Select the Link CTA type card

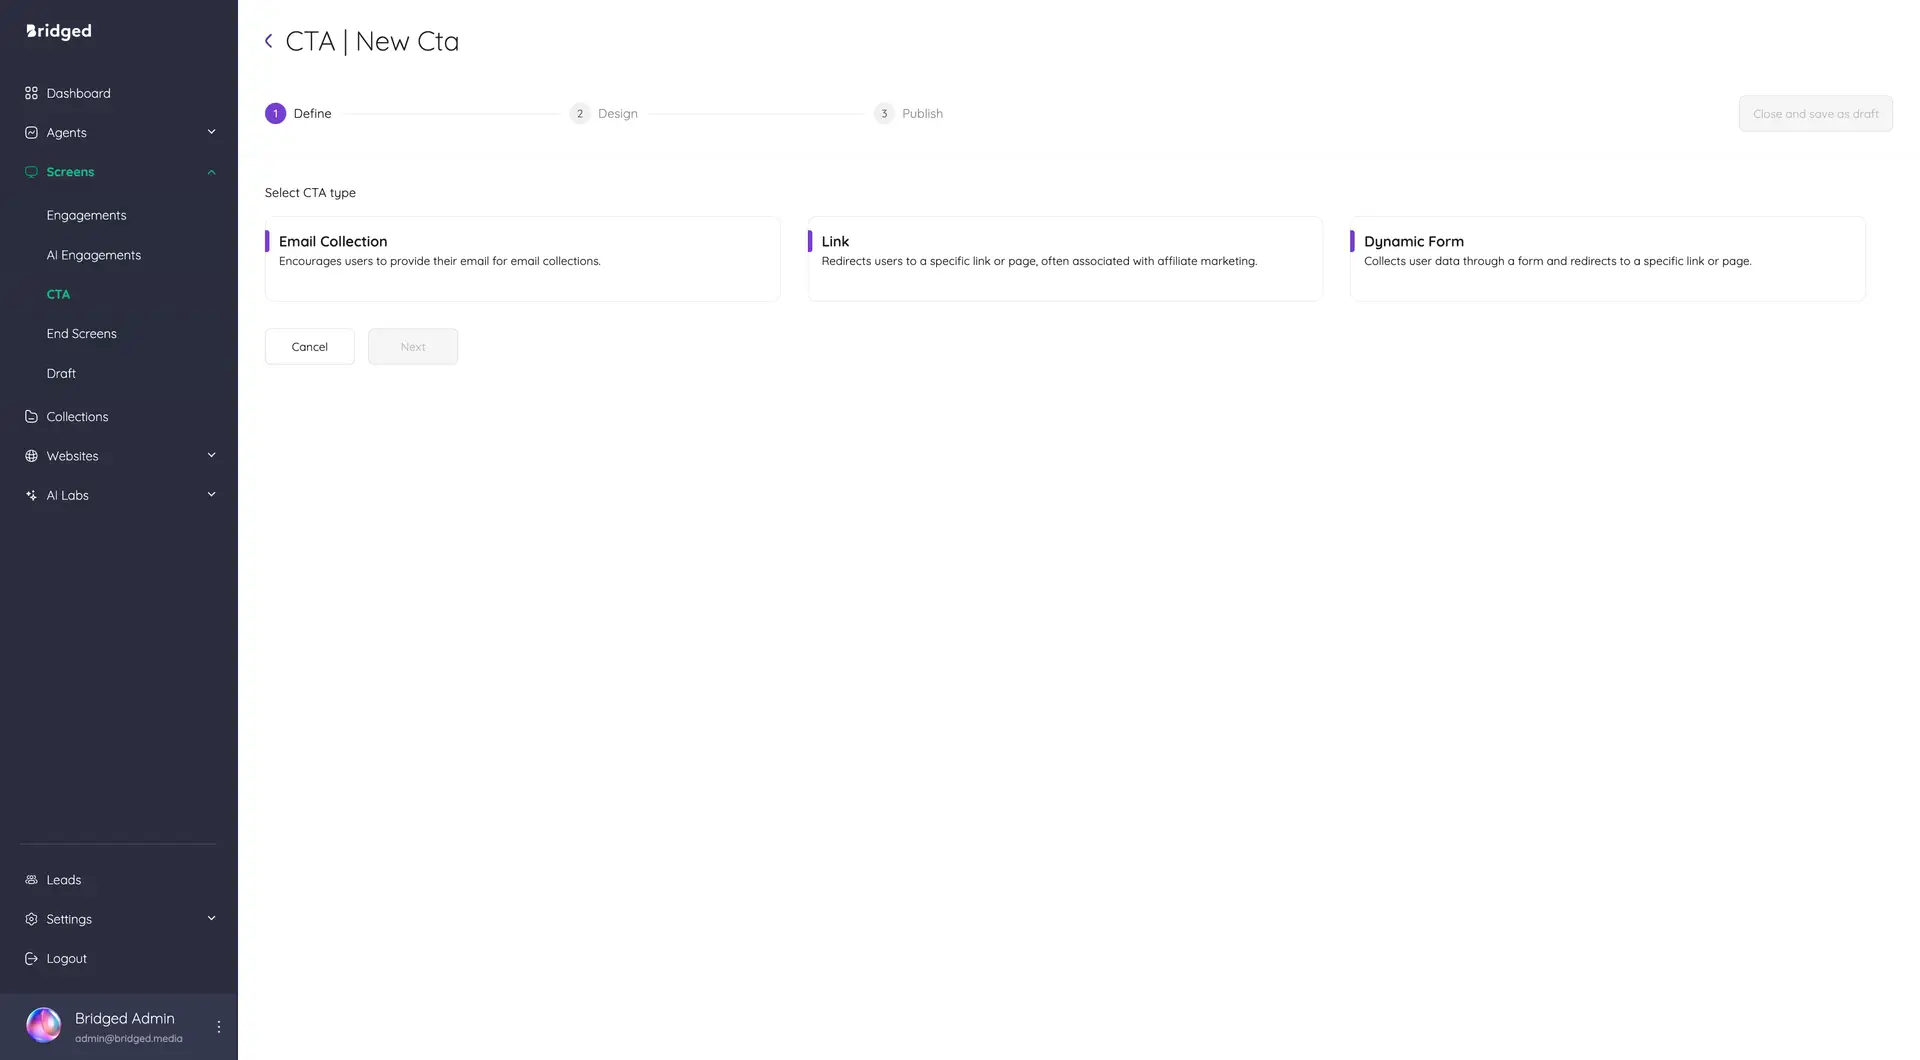click(1064, 259)
